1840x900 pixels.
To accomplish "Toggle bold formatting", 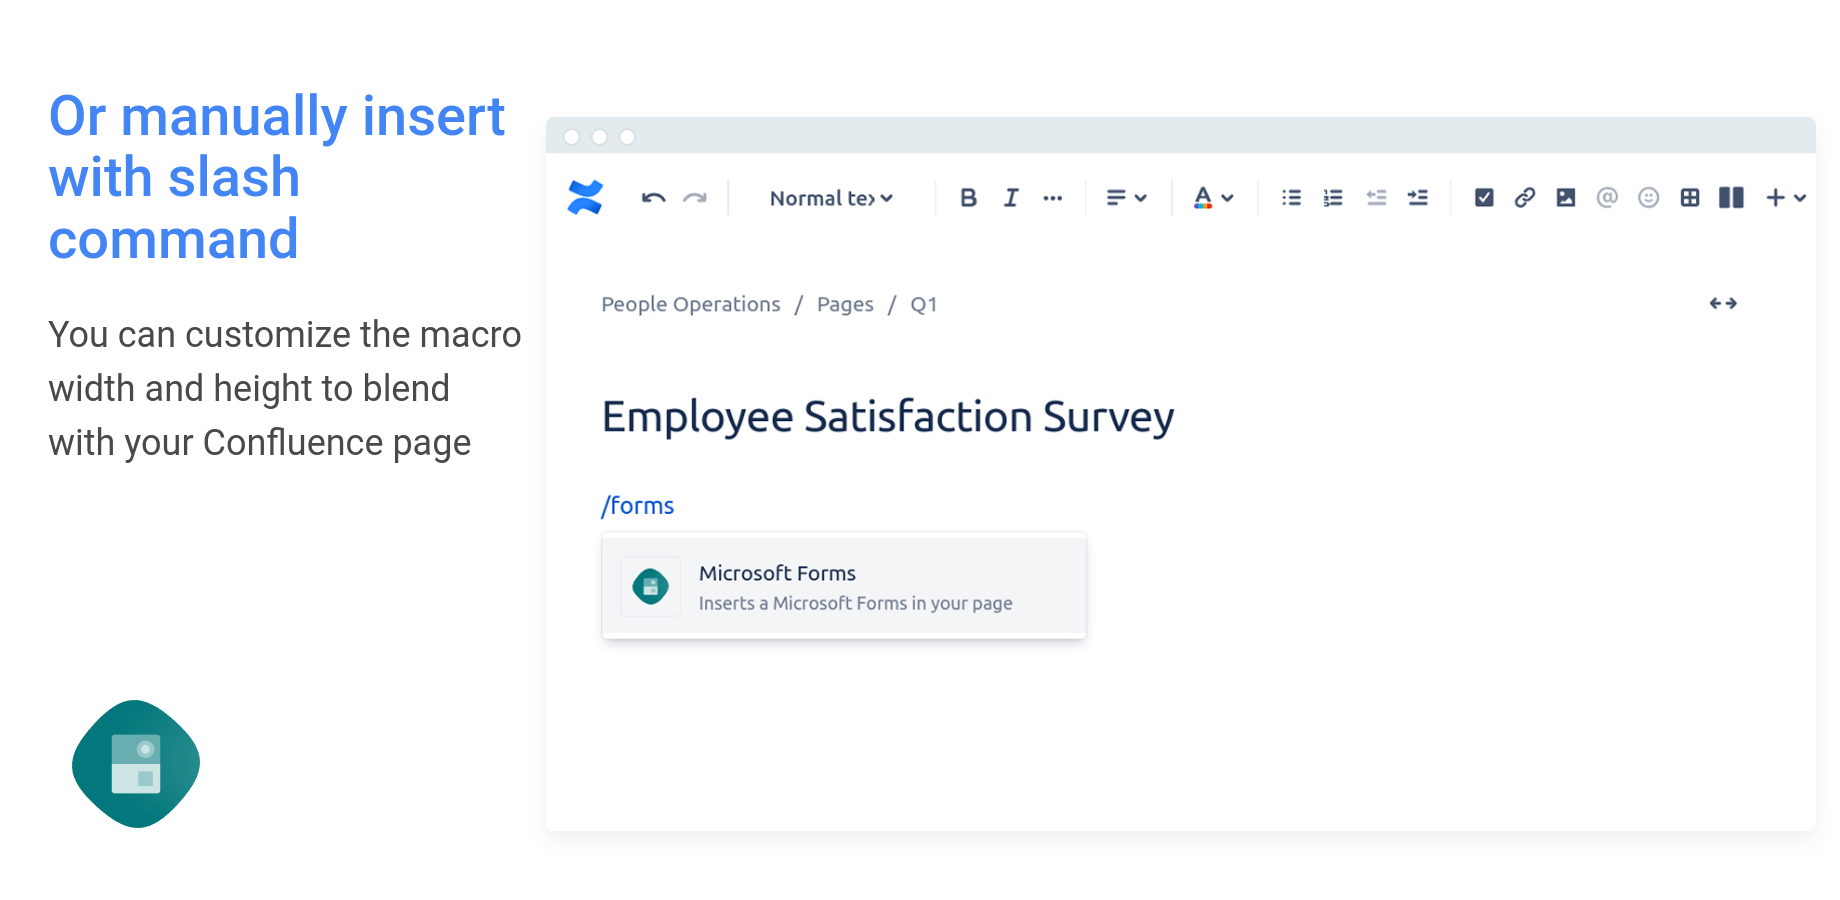I will pos(968,198).
